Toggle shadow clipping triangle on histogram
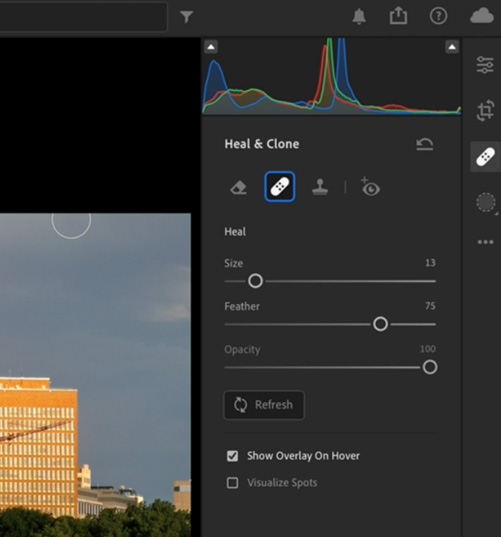Image resolution: width=501 pixels, height=537 pixels. tap(211, 47)
